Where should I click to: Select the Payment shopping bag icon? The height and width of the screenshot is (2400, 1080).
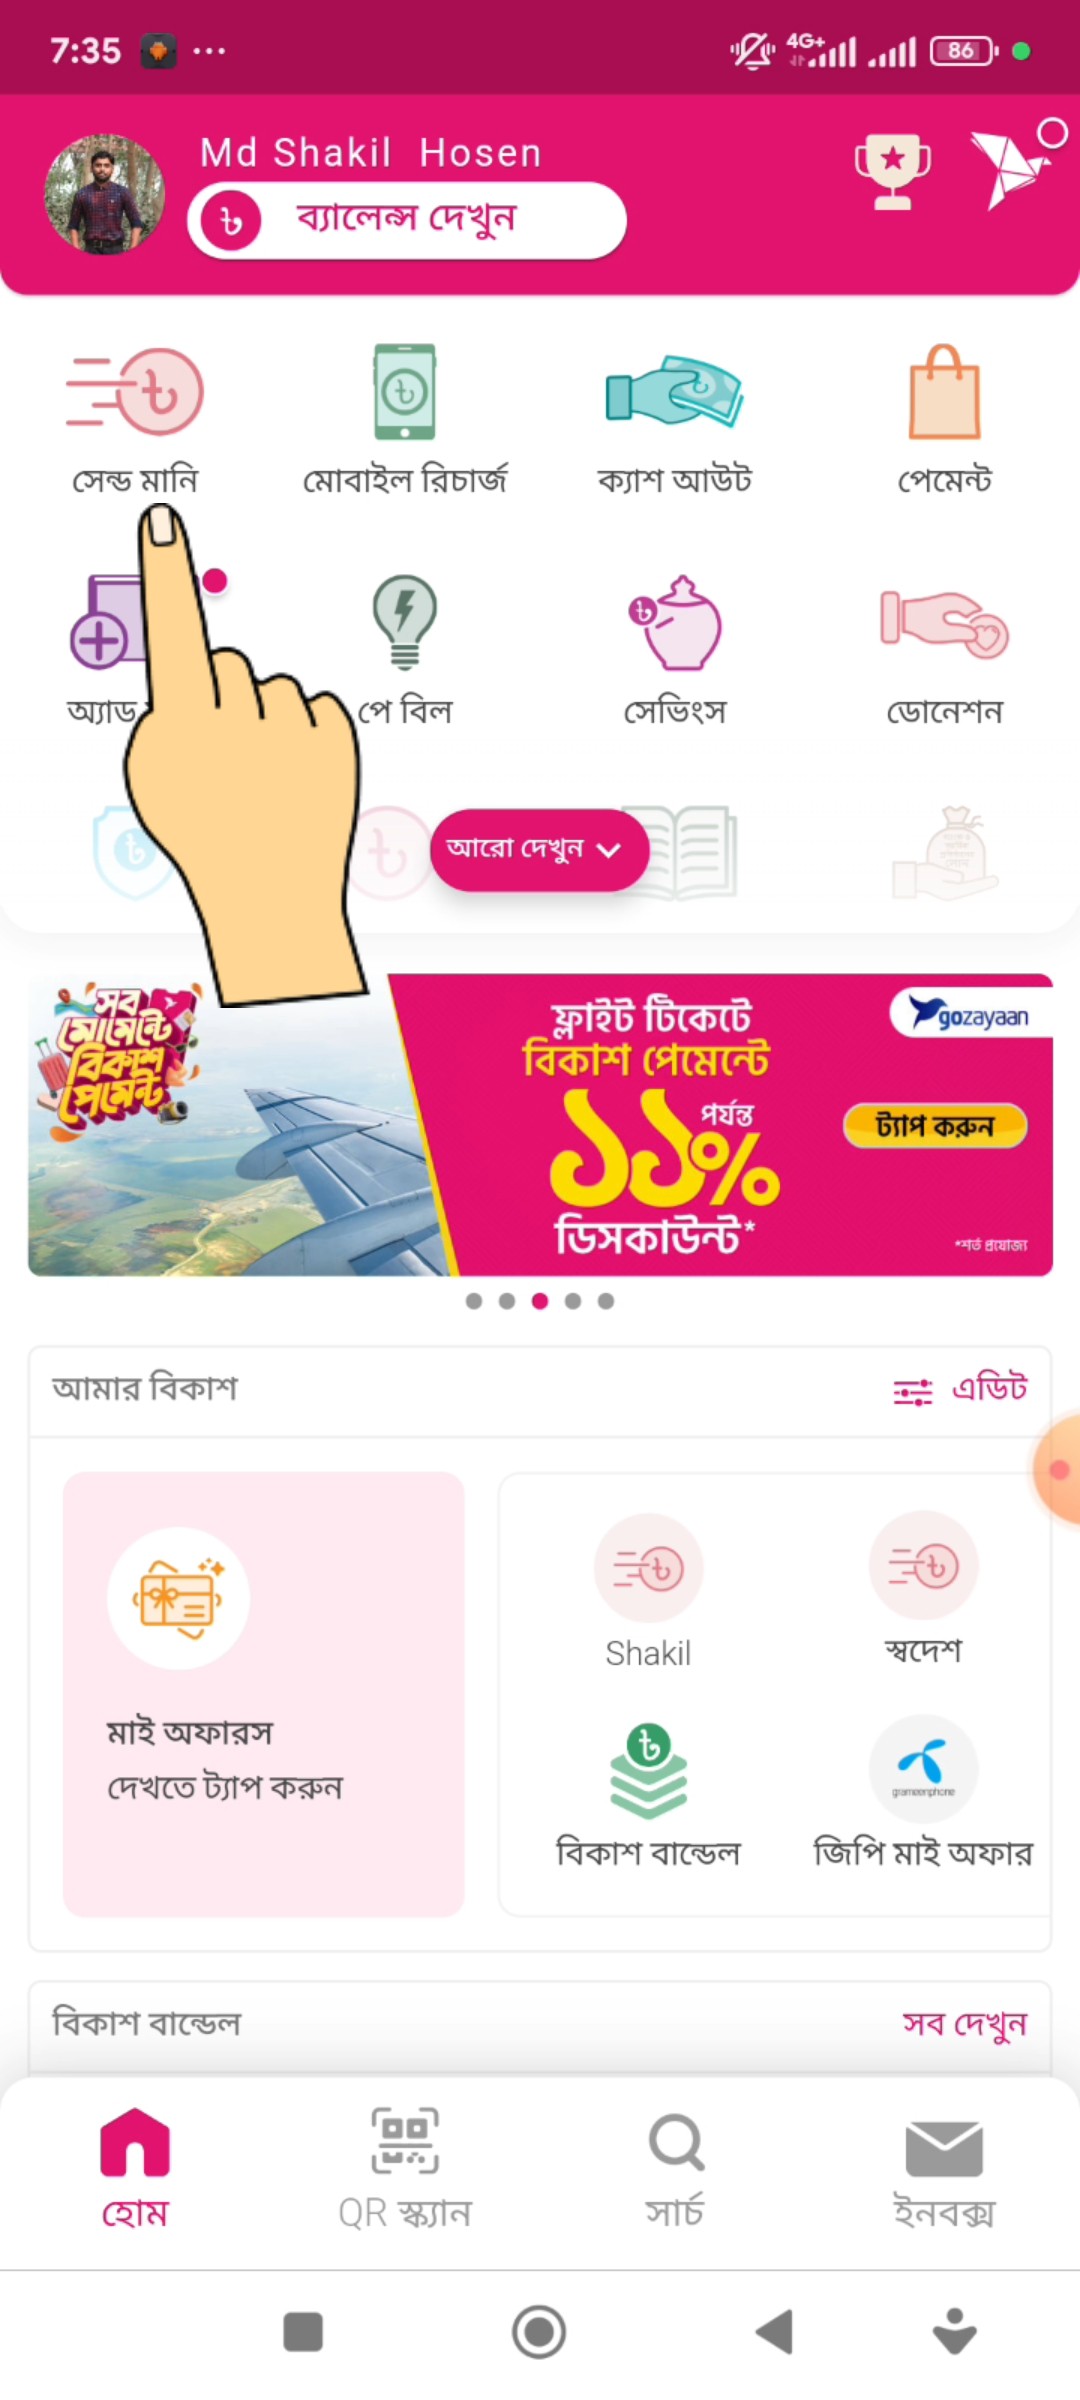(x=944, y=391)
